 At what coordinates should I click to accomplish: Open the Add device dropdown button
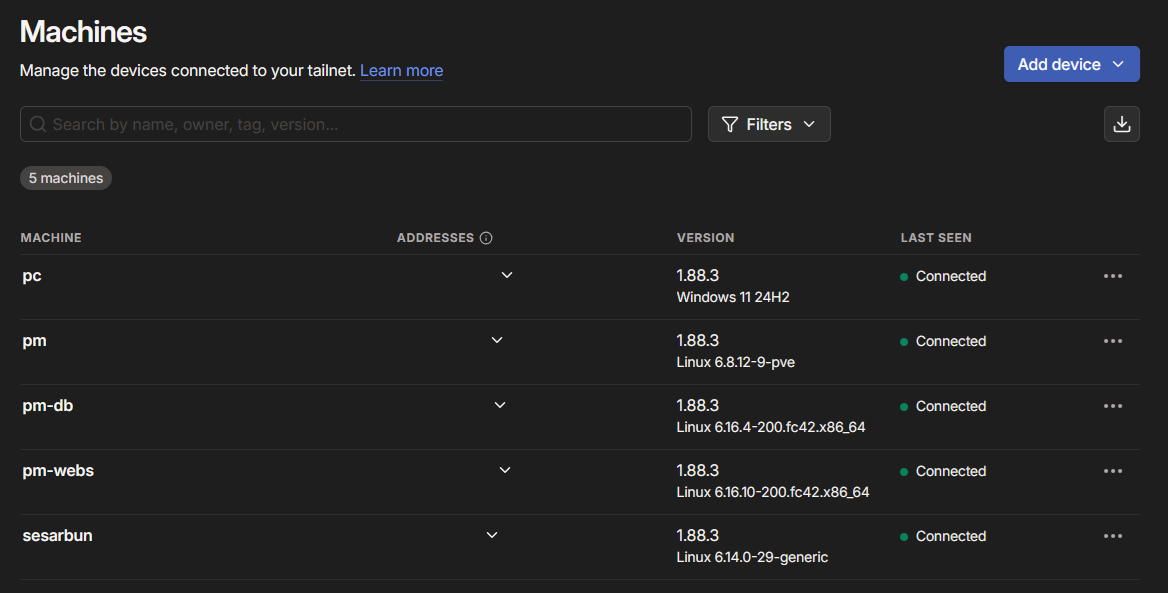[1071, 64]
